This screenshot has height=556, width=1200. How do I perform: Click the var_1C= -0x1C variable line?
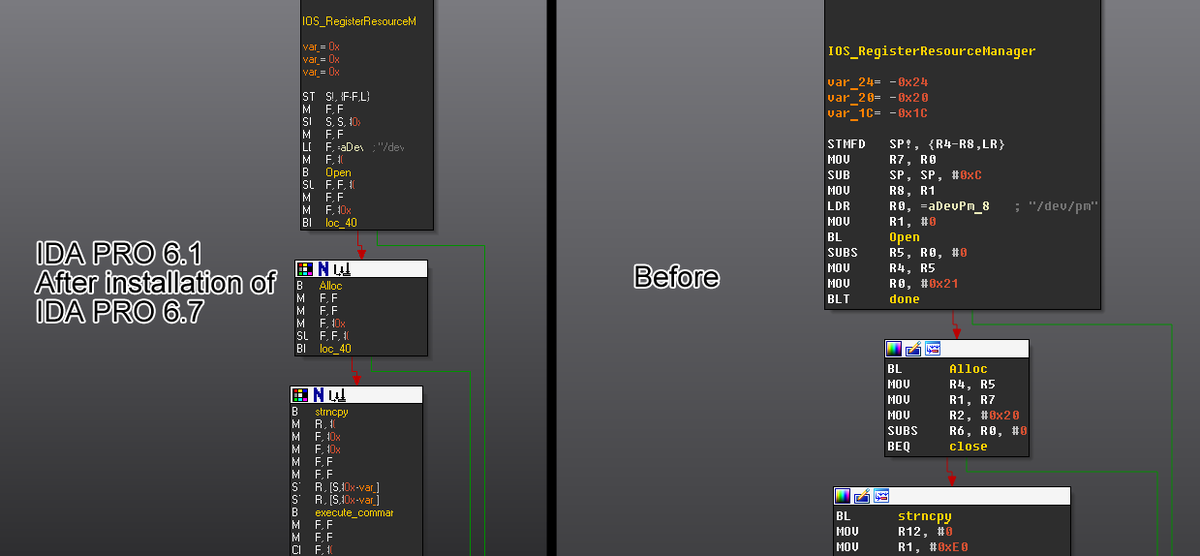click(x=878, y=113)
